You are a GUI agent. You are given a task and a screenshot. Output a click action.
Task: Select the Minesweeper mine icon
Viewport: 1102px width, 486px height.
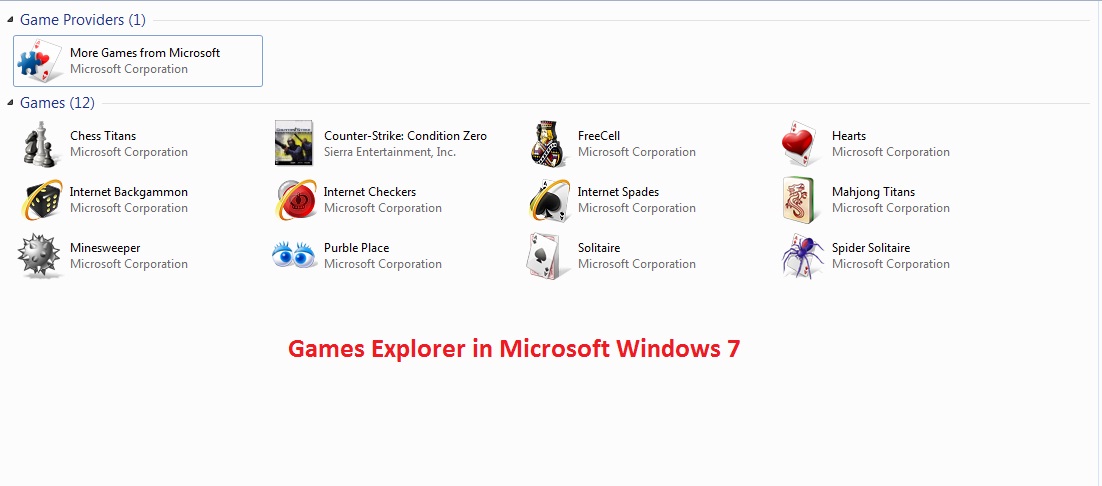click(x=40, y=256)
